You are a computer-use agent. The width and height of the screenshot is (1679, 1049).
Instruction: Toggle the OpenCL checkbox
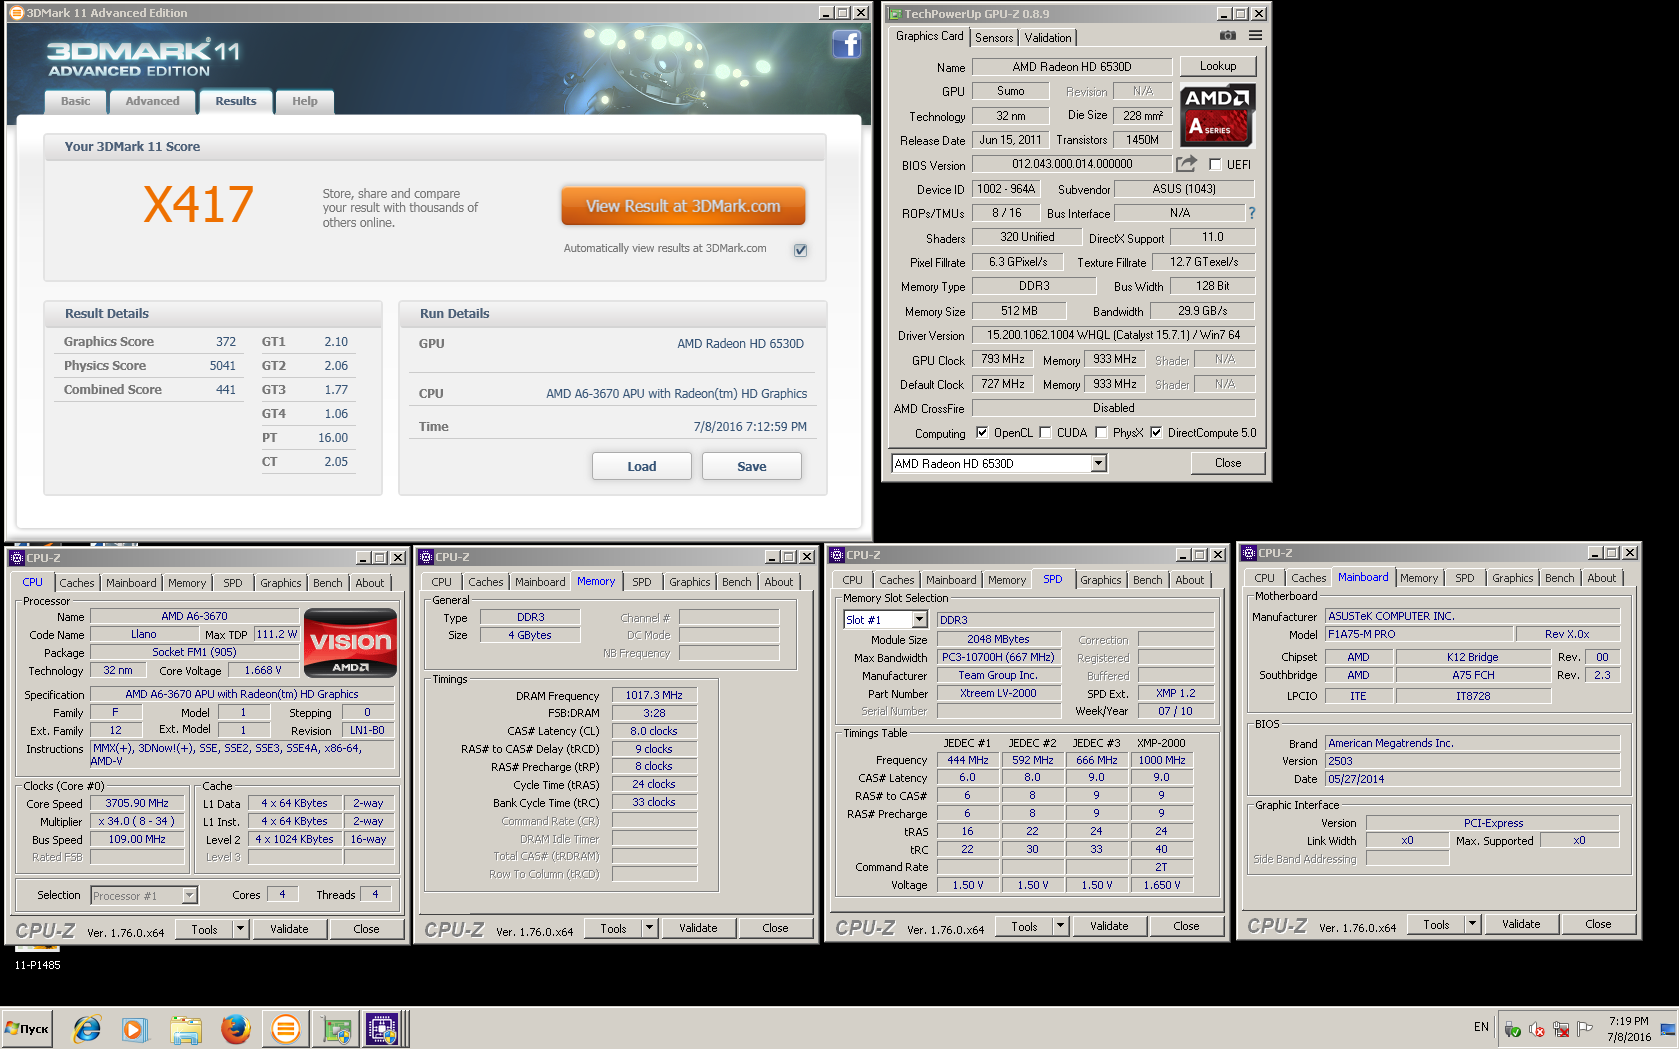click(x=982, y=433)
